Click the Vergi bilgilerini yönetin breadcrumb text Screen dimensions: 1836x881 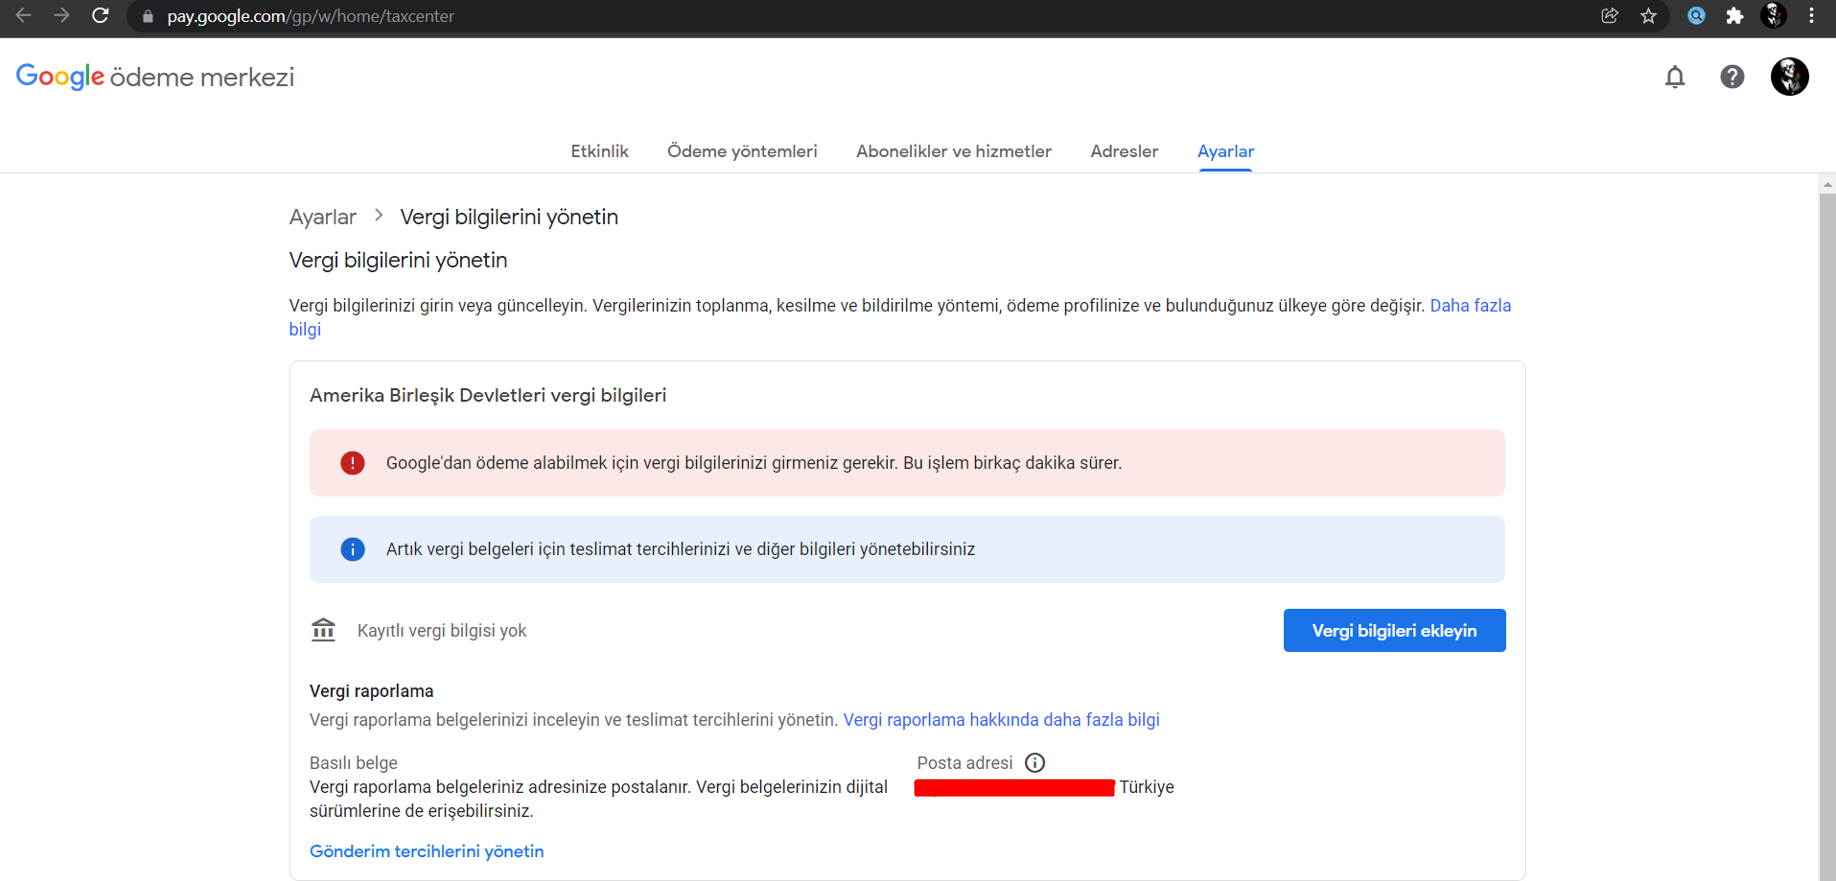(x=509, y=217)
